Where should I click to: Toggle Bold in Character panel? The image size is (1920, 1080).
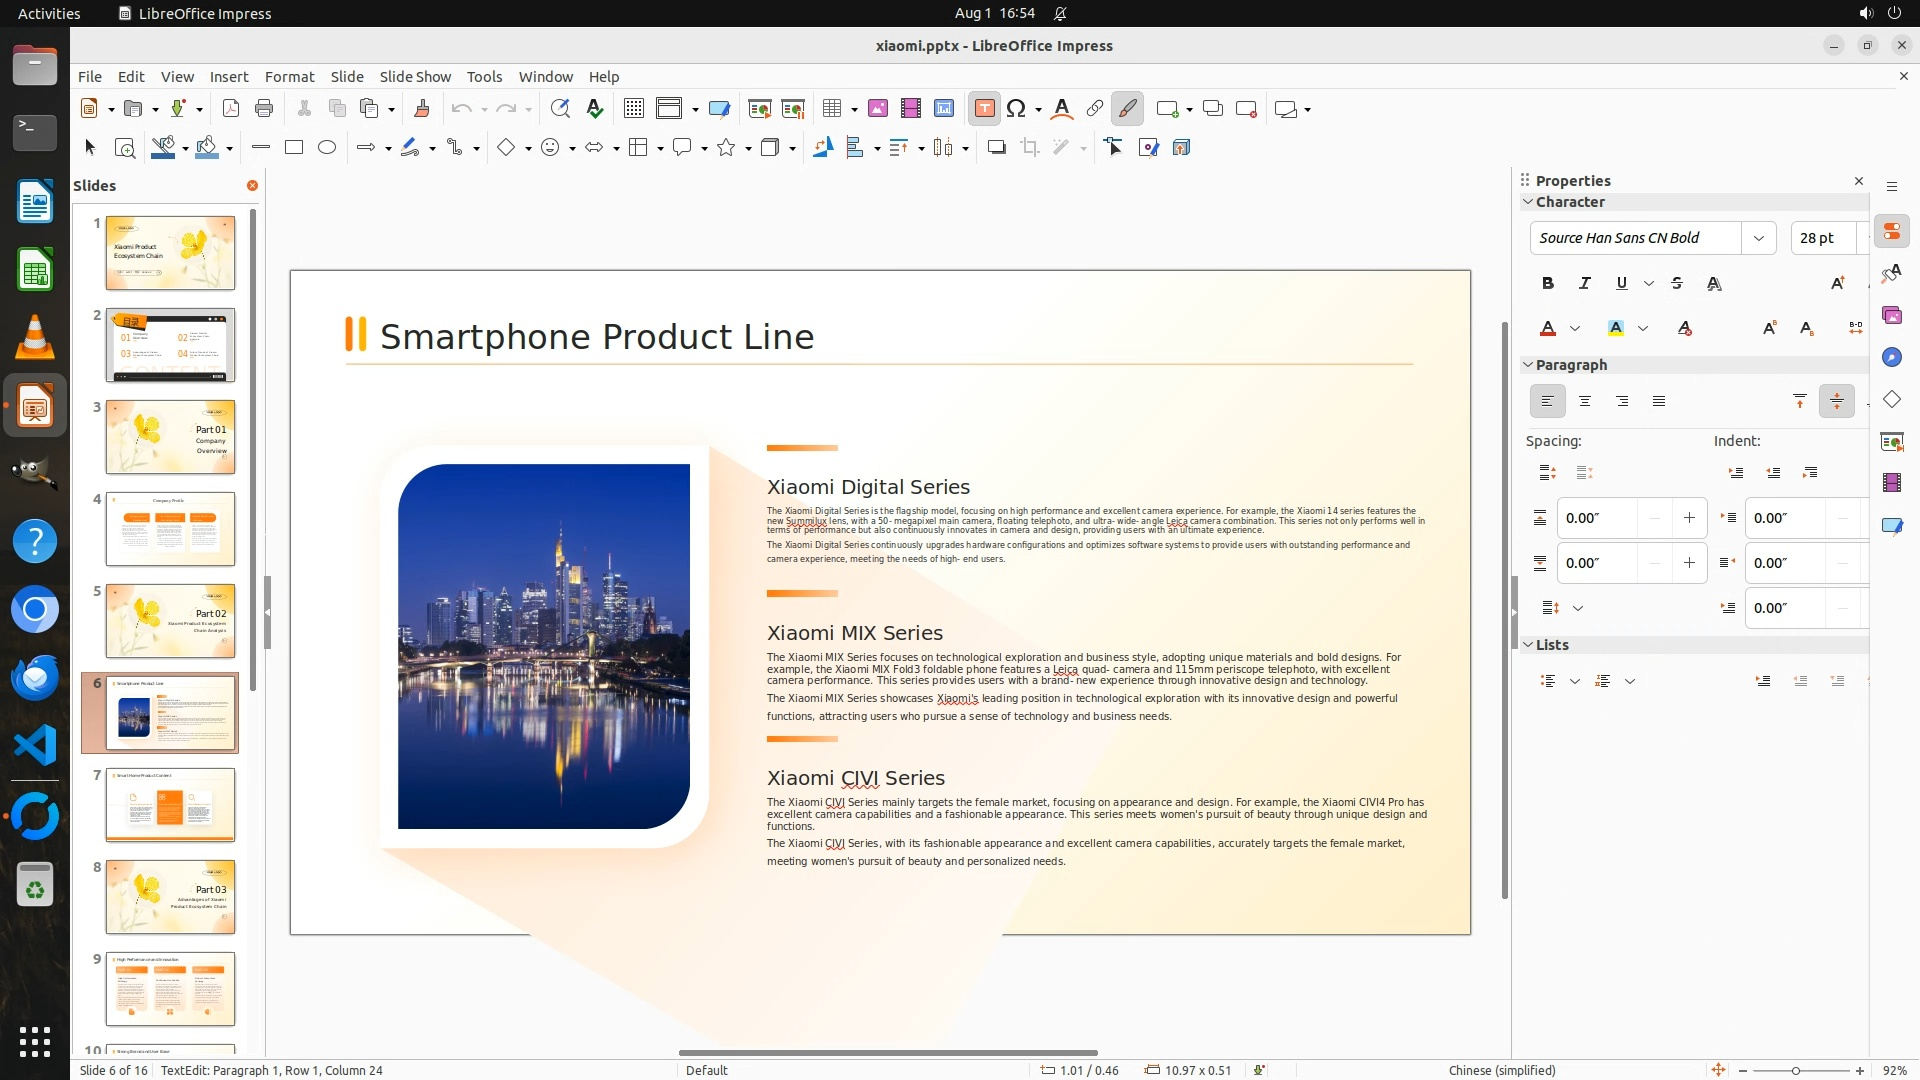pyautogui.click(x=1547, y=284)
